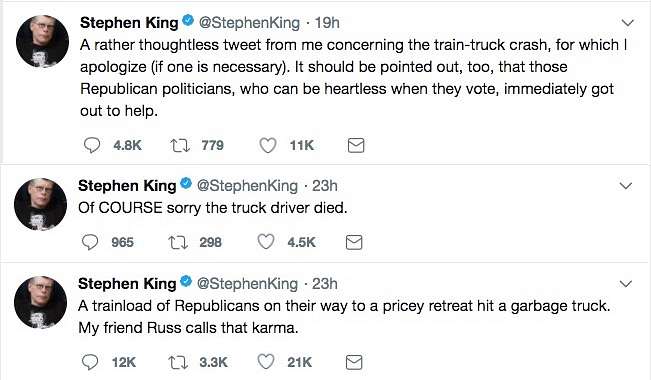Open Stephen King profile name in first tweet
This screenshot has height=380, width=651.
pyautogui.click(x=129, y=22)
